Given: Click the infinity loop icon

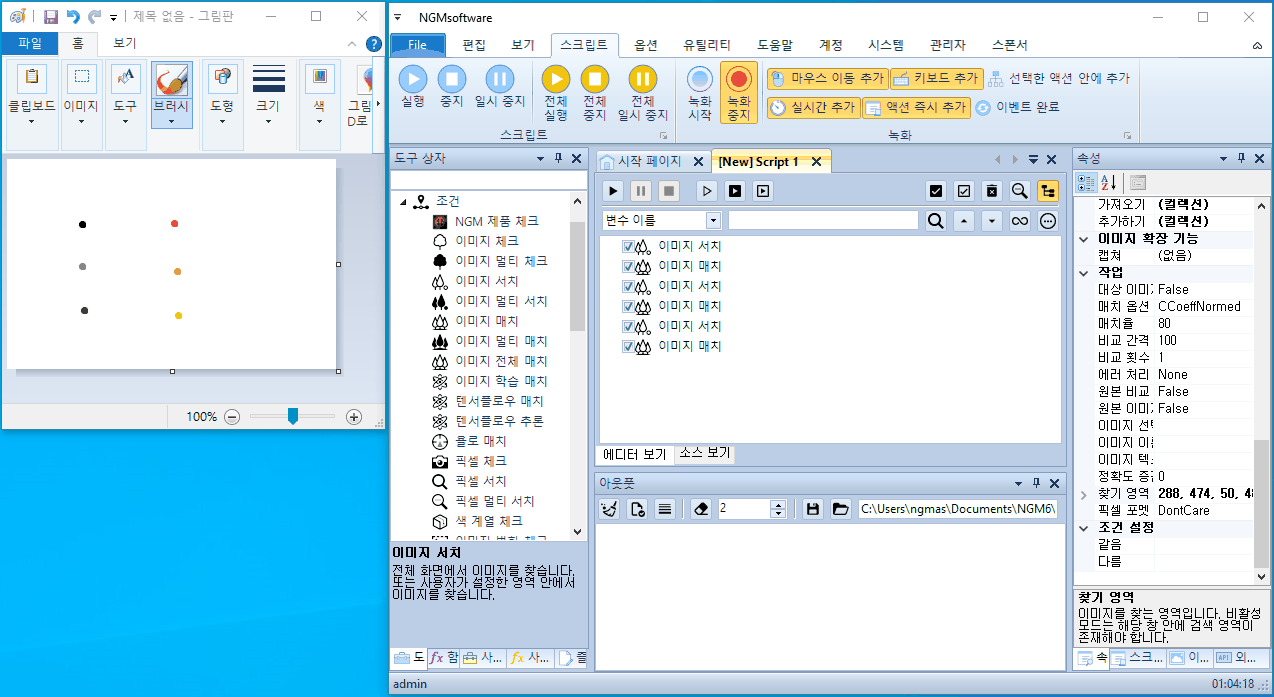Looking at the screenshot, I should click(1019, 221).
